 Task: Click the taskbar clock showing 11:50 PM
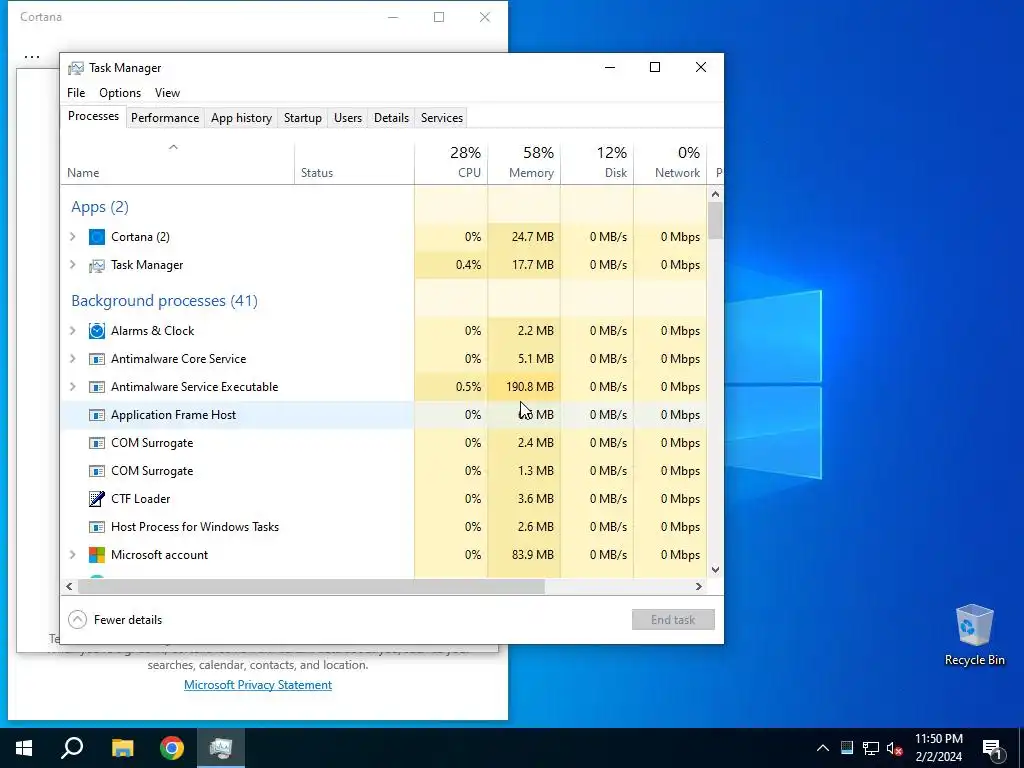click(x=938, y=748)
